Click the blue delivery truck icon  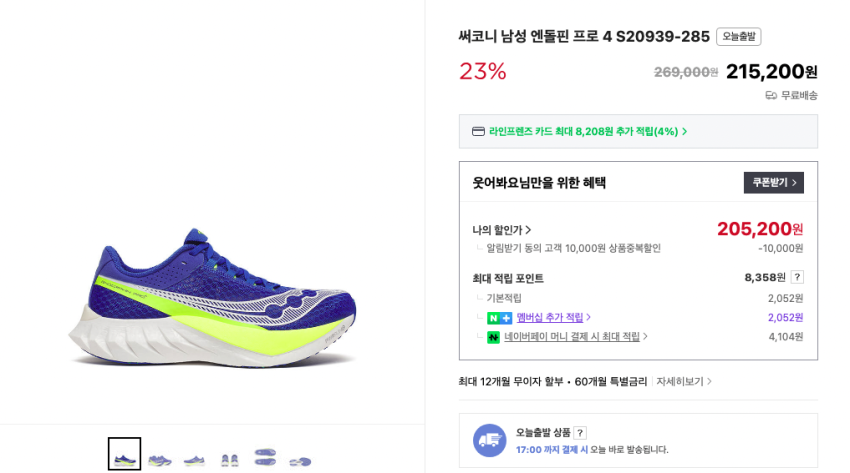click(490, 440)
